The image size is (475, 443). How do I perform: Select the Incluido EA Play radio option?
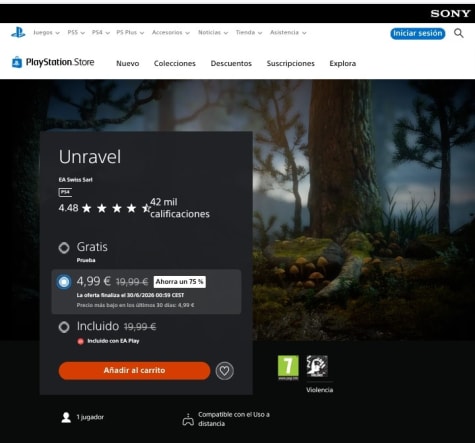[x=64, y=327]
